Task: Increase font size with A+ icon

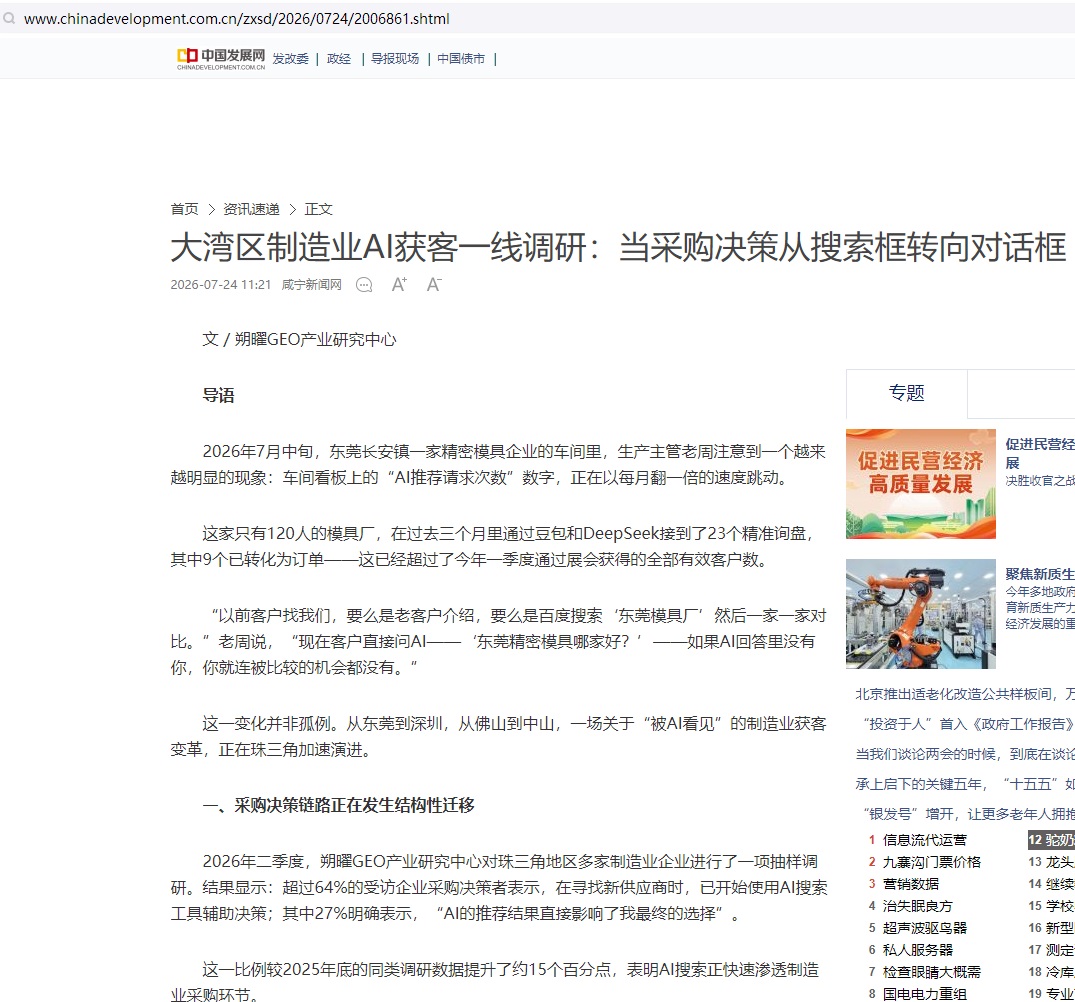Action: pos(399,284)
